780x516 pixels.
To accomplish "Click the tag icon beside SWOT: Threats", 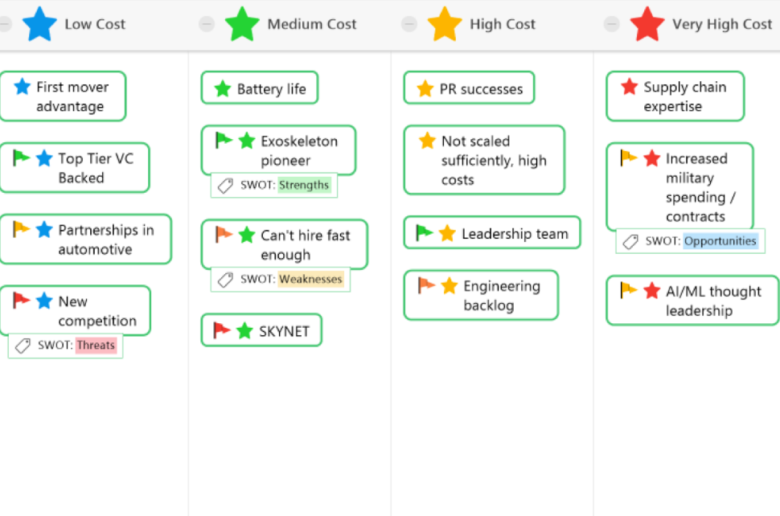I will coord(23,345).
